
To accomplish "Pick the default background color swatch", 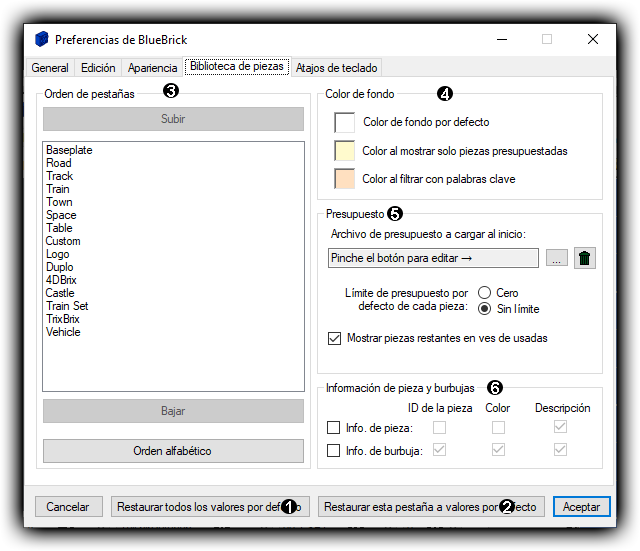I will tap(344, 122).
